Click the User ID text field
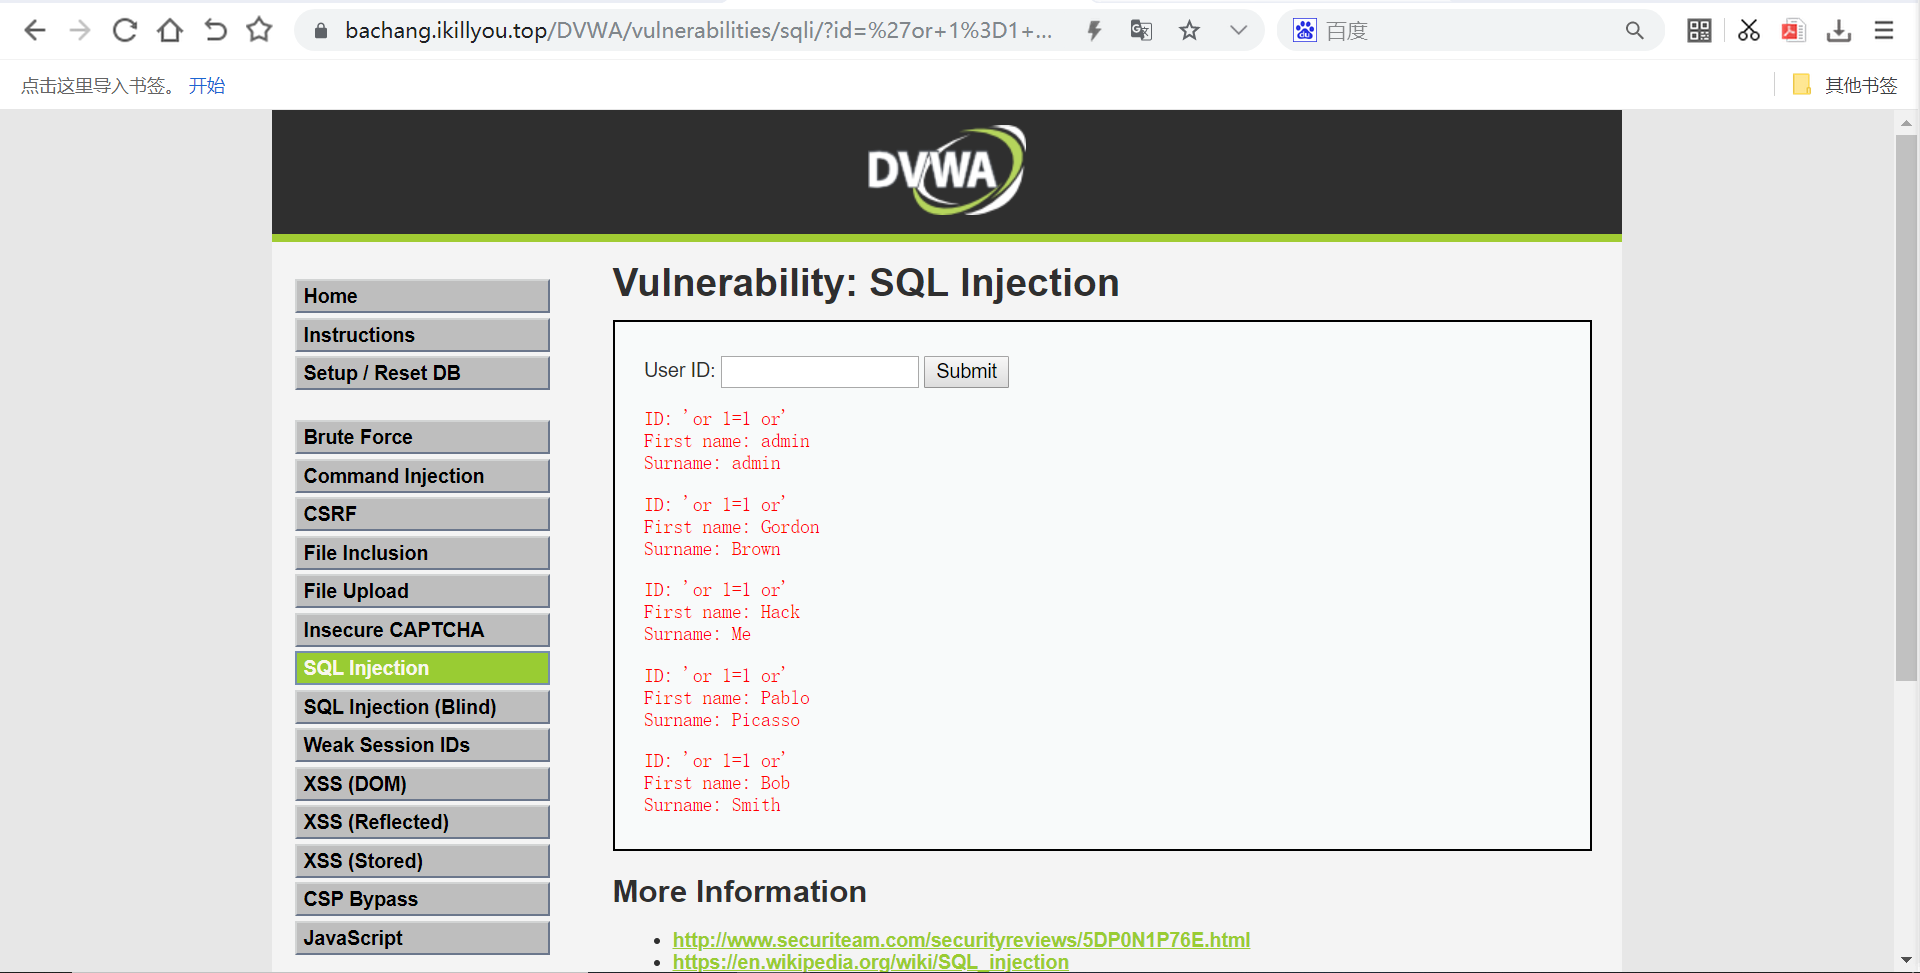Image resolution: width=1920 pixels, height=973 pixels. click(x=820, y=372)
